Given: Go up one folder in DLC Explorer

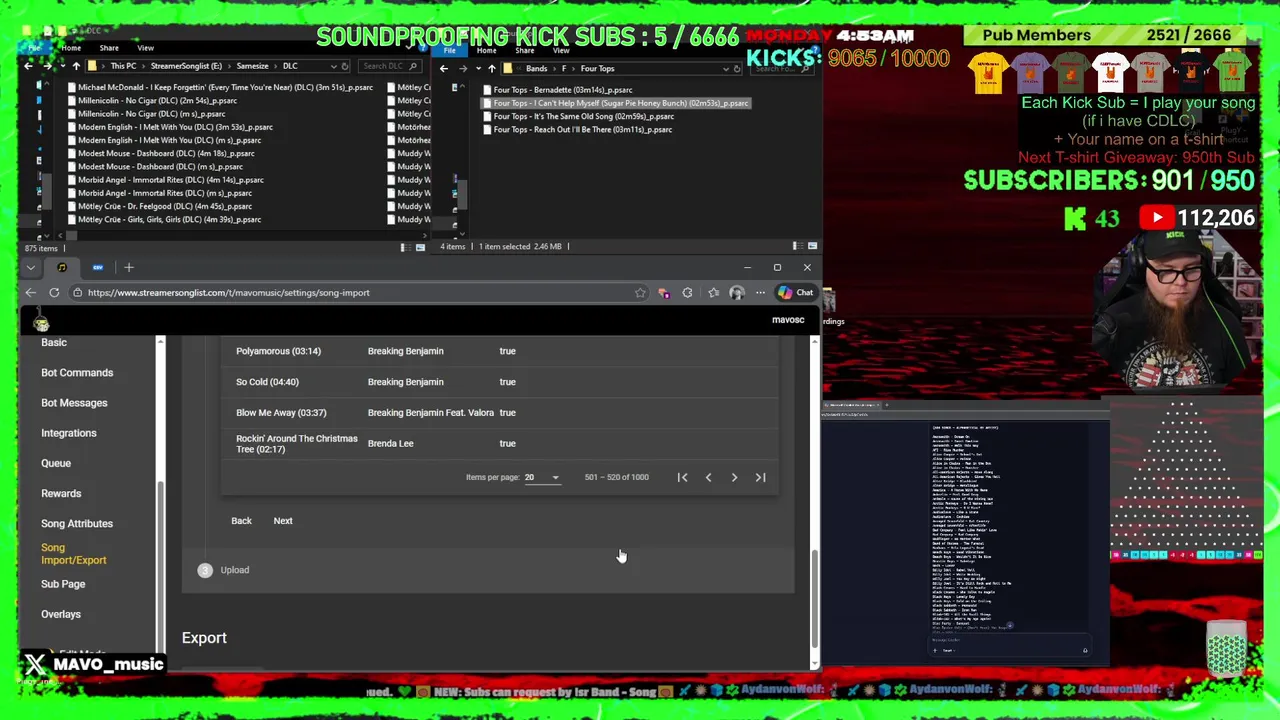Looking at the screenshot, I should (76, 66).
